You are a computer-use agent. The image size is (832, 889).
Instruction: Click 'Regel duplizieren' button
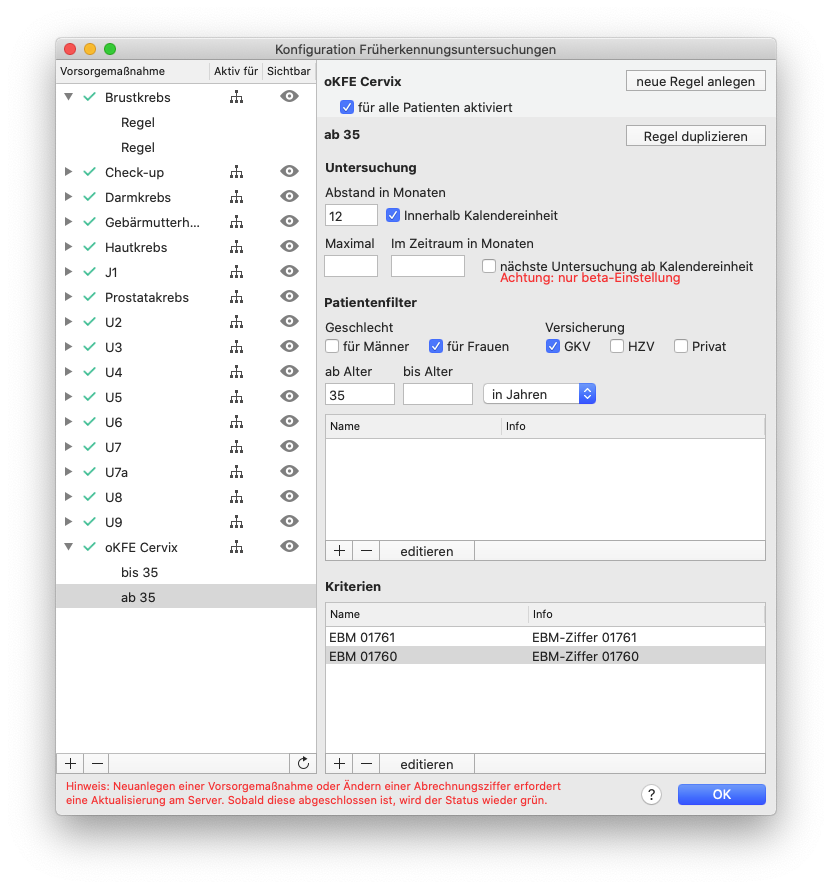click(x=695, y=136)
